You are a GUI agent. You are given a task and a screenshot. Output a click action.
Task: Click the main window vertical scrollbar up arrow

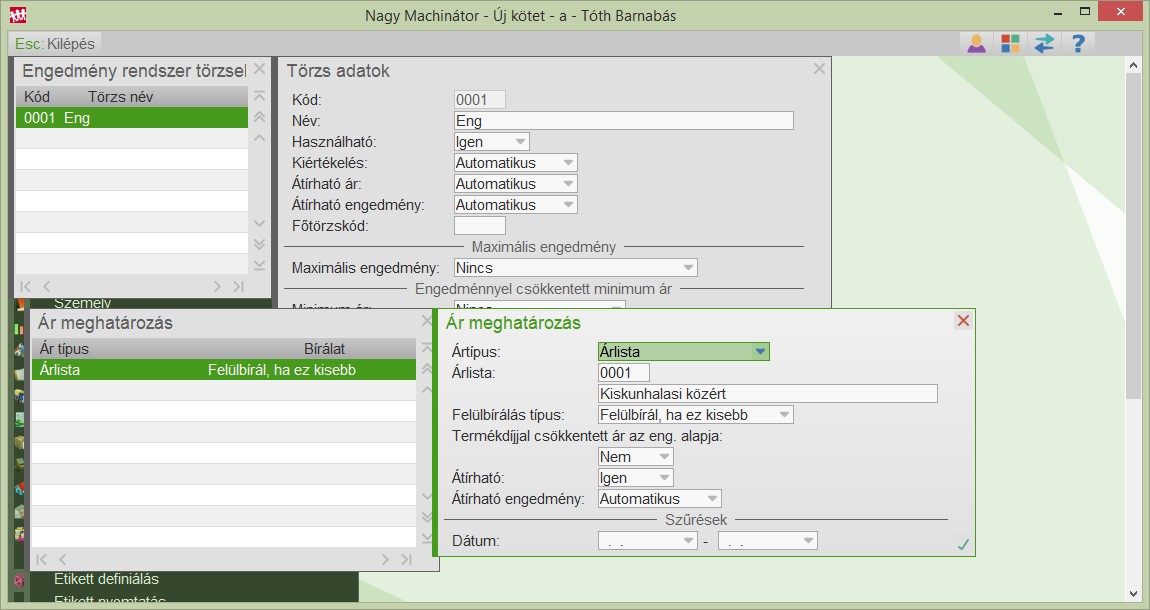click(1134, 66)
